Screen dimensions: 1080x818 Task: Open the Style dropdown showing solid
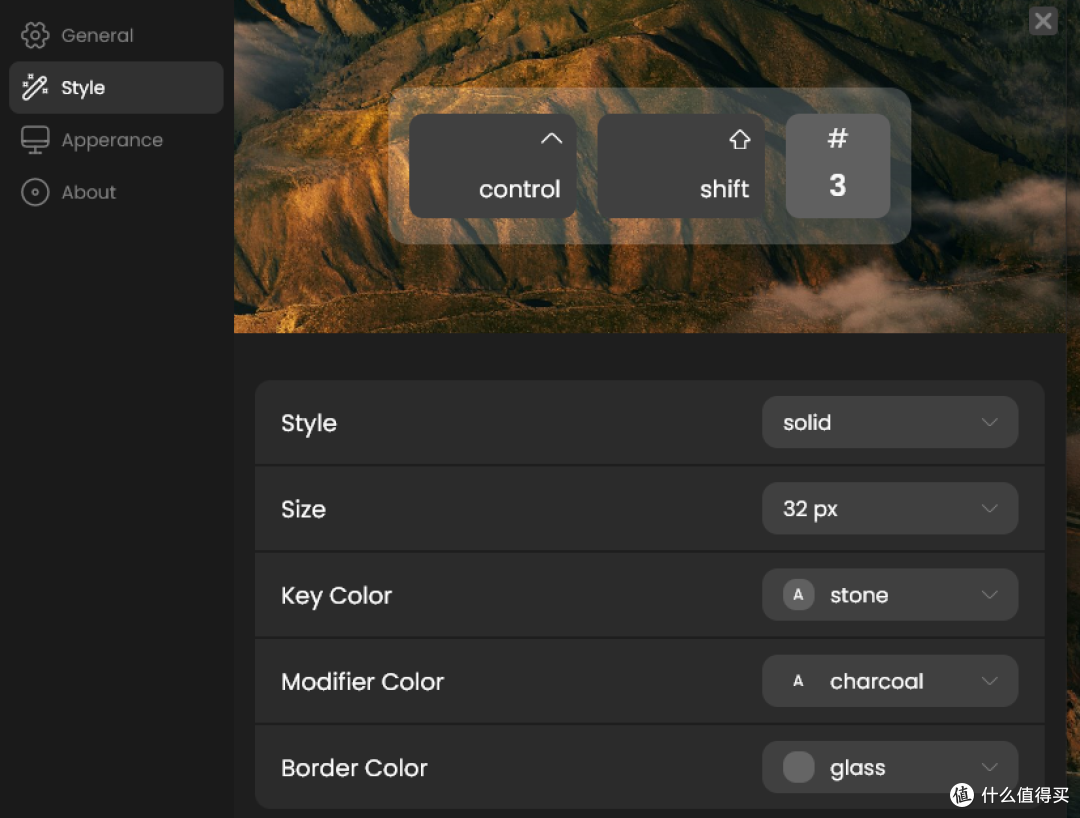pyautogui.click(x=890, y=422)
